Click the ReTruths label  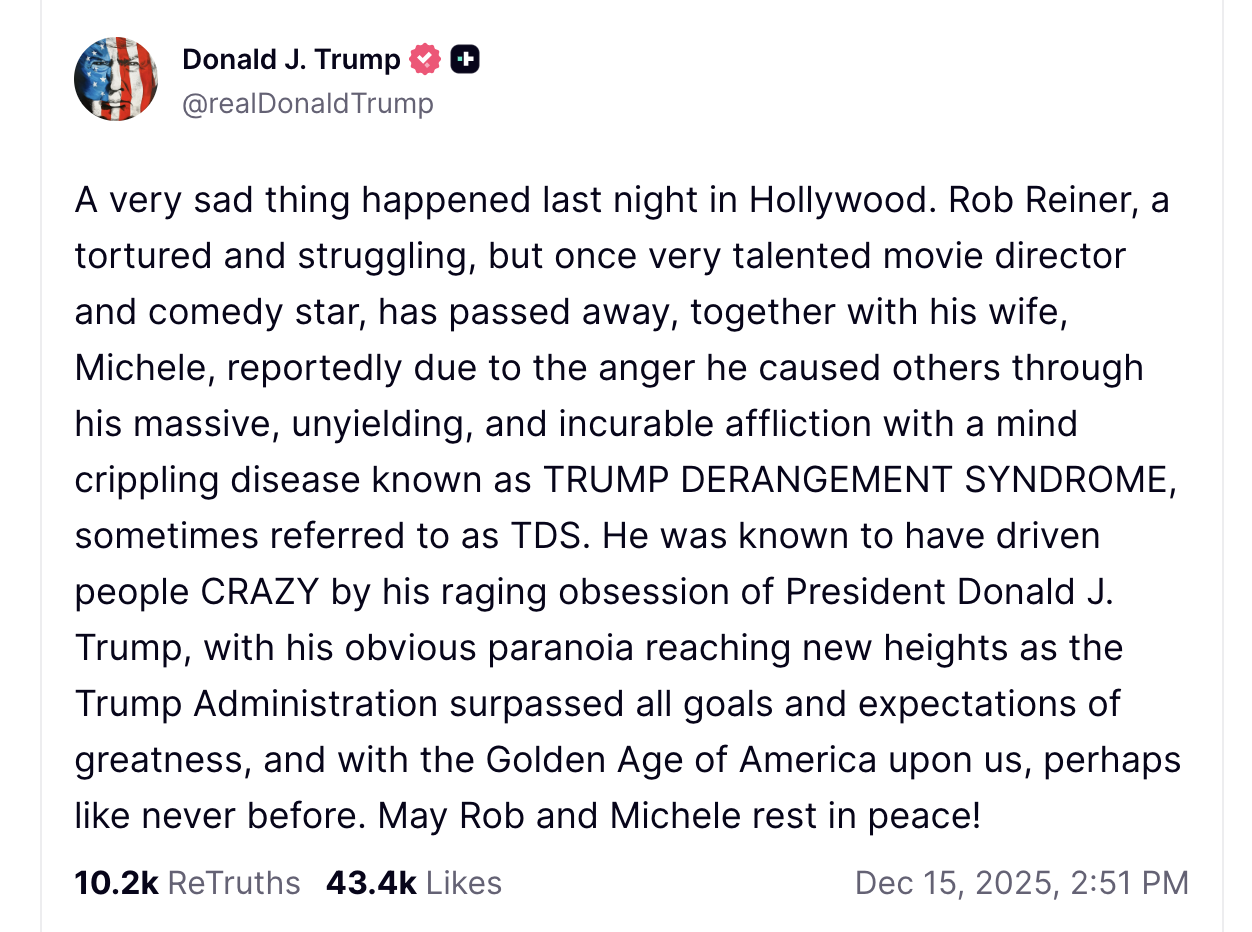234,883
